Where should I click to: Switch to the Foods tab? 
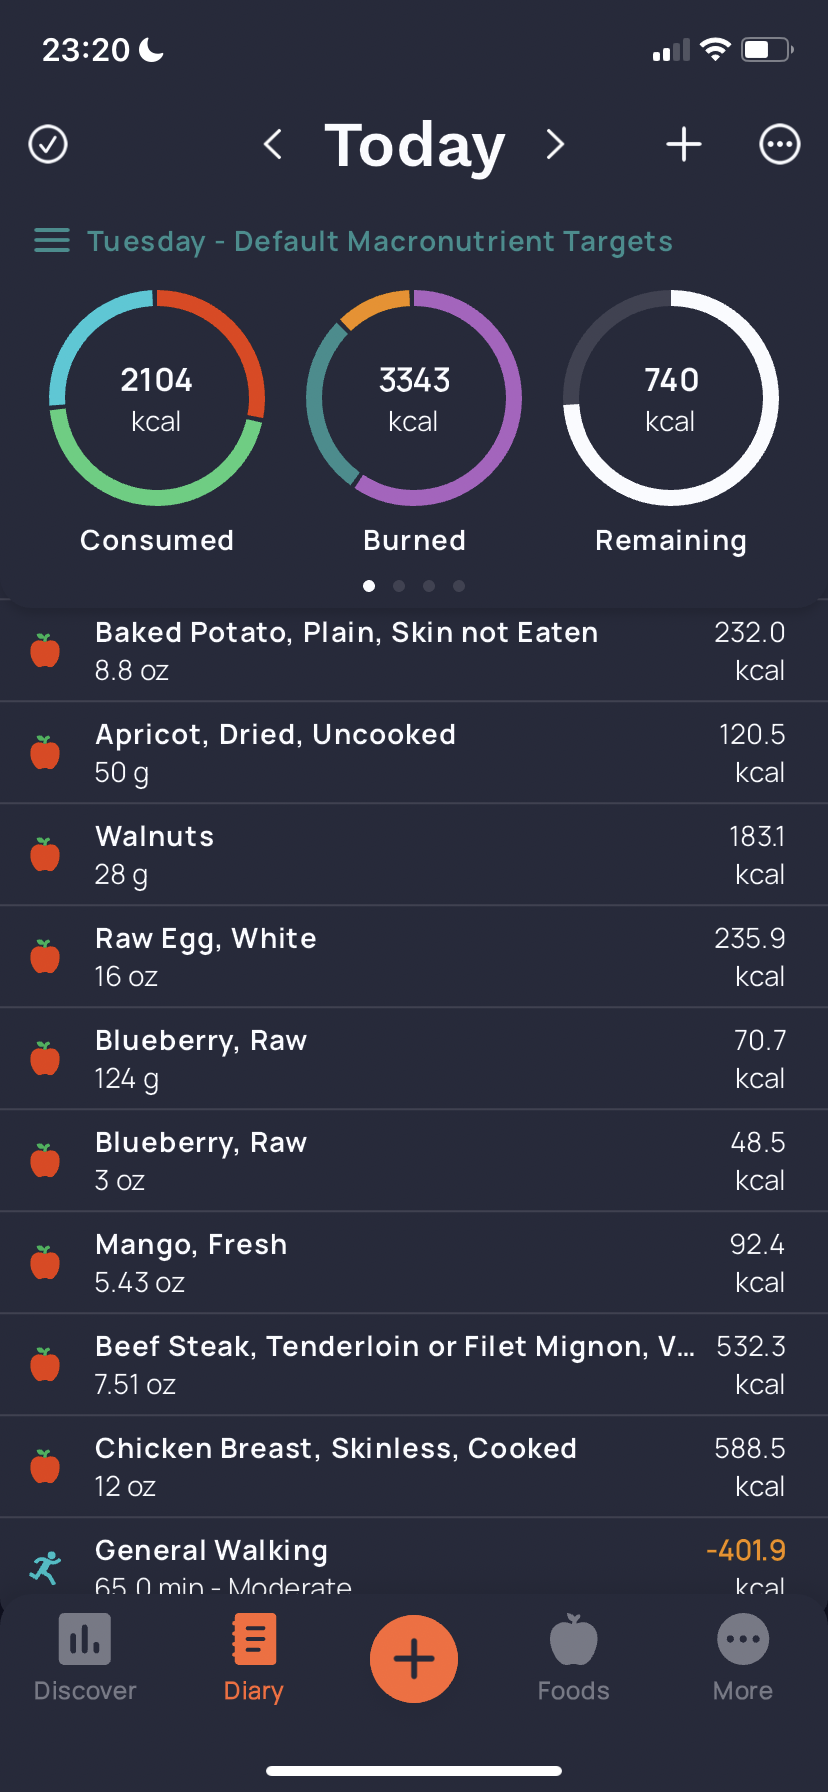(x=574, y=1659)
